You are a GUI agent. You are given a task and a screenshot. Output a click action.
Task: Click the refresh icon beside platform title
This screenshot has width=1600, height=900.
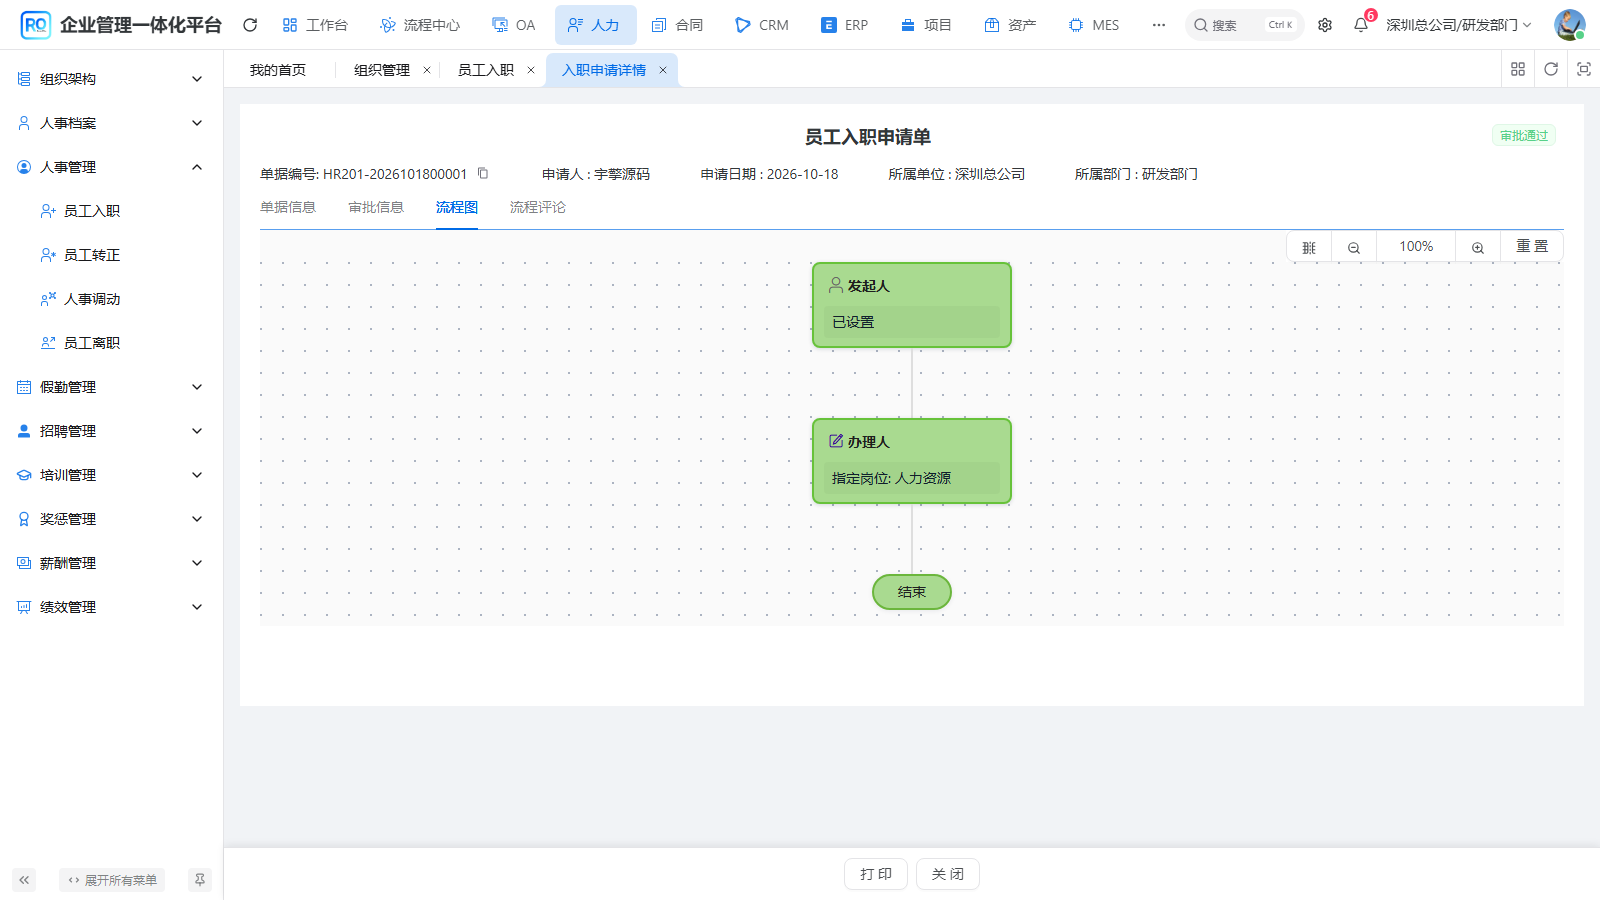(250, 25)
